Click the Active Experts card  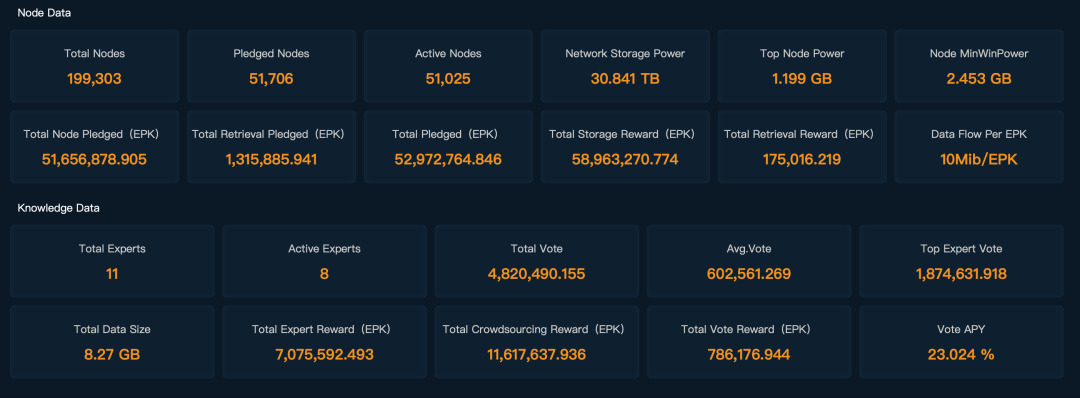click(x=324, y=262)
